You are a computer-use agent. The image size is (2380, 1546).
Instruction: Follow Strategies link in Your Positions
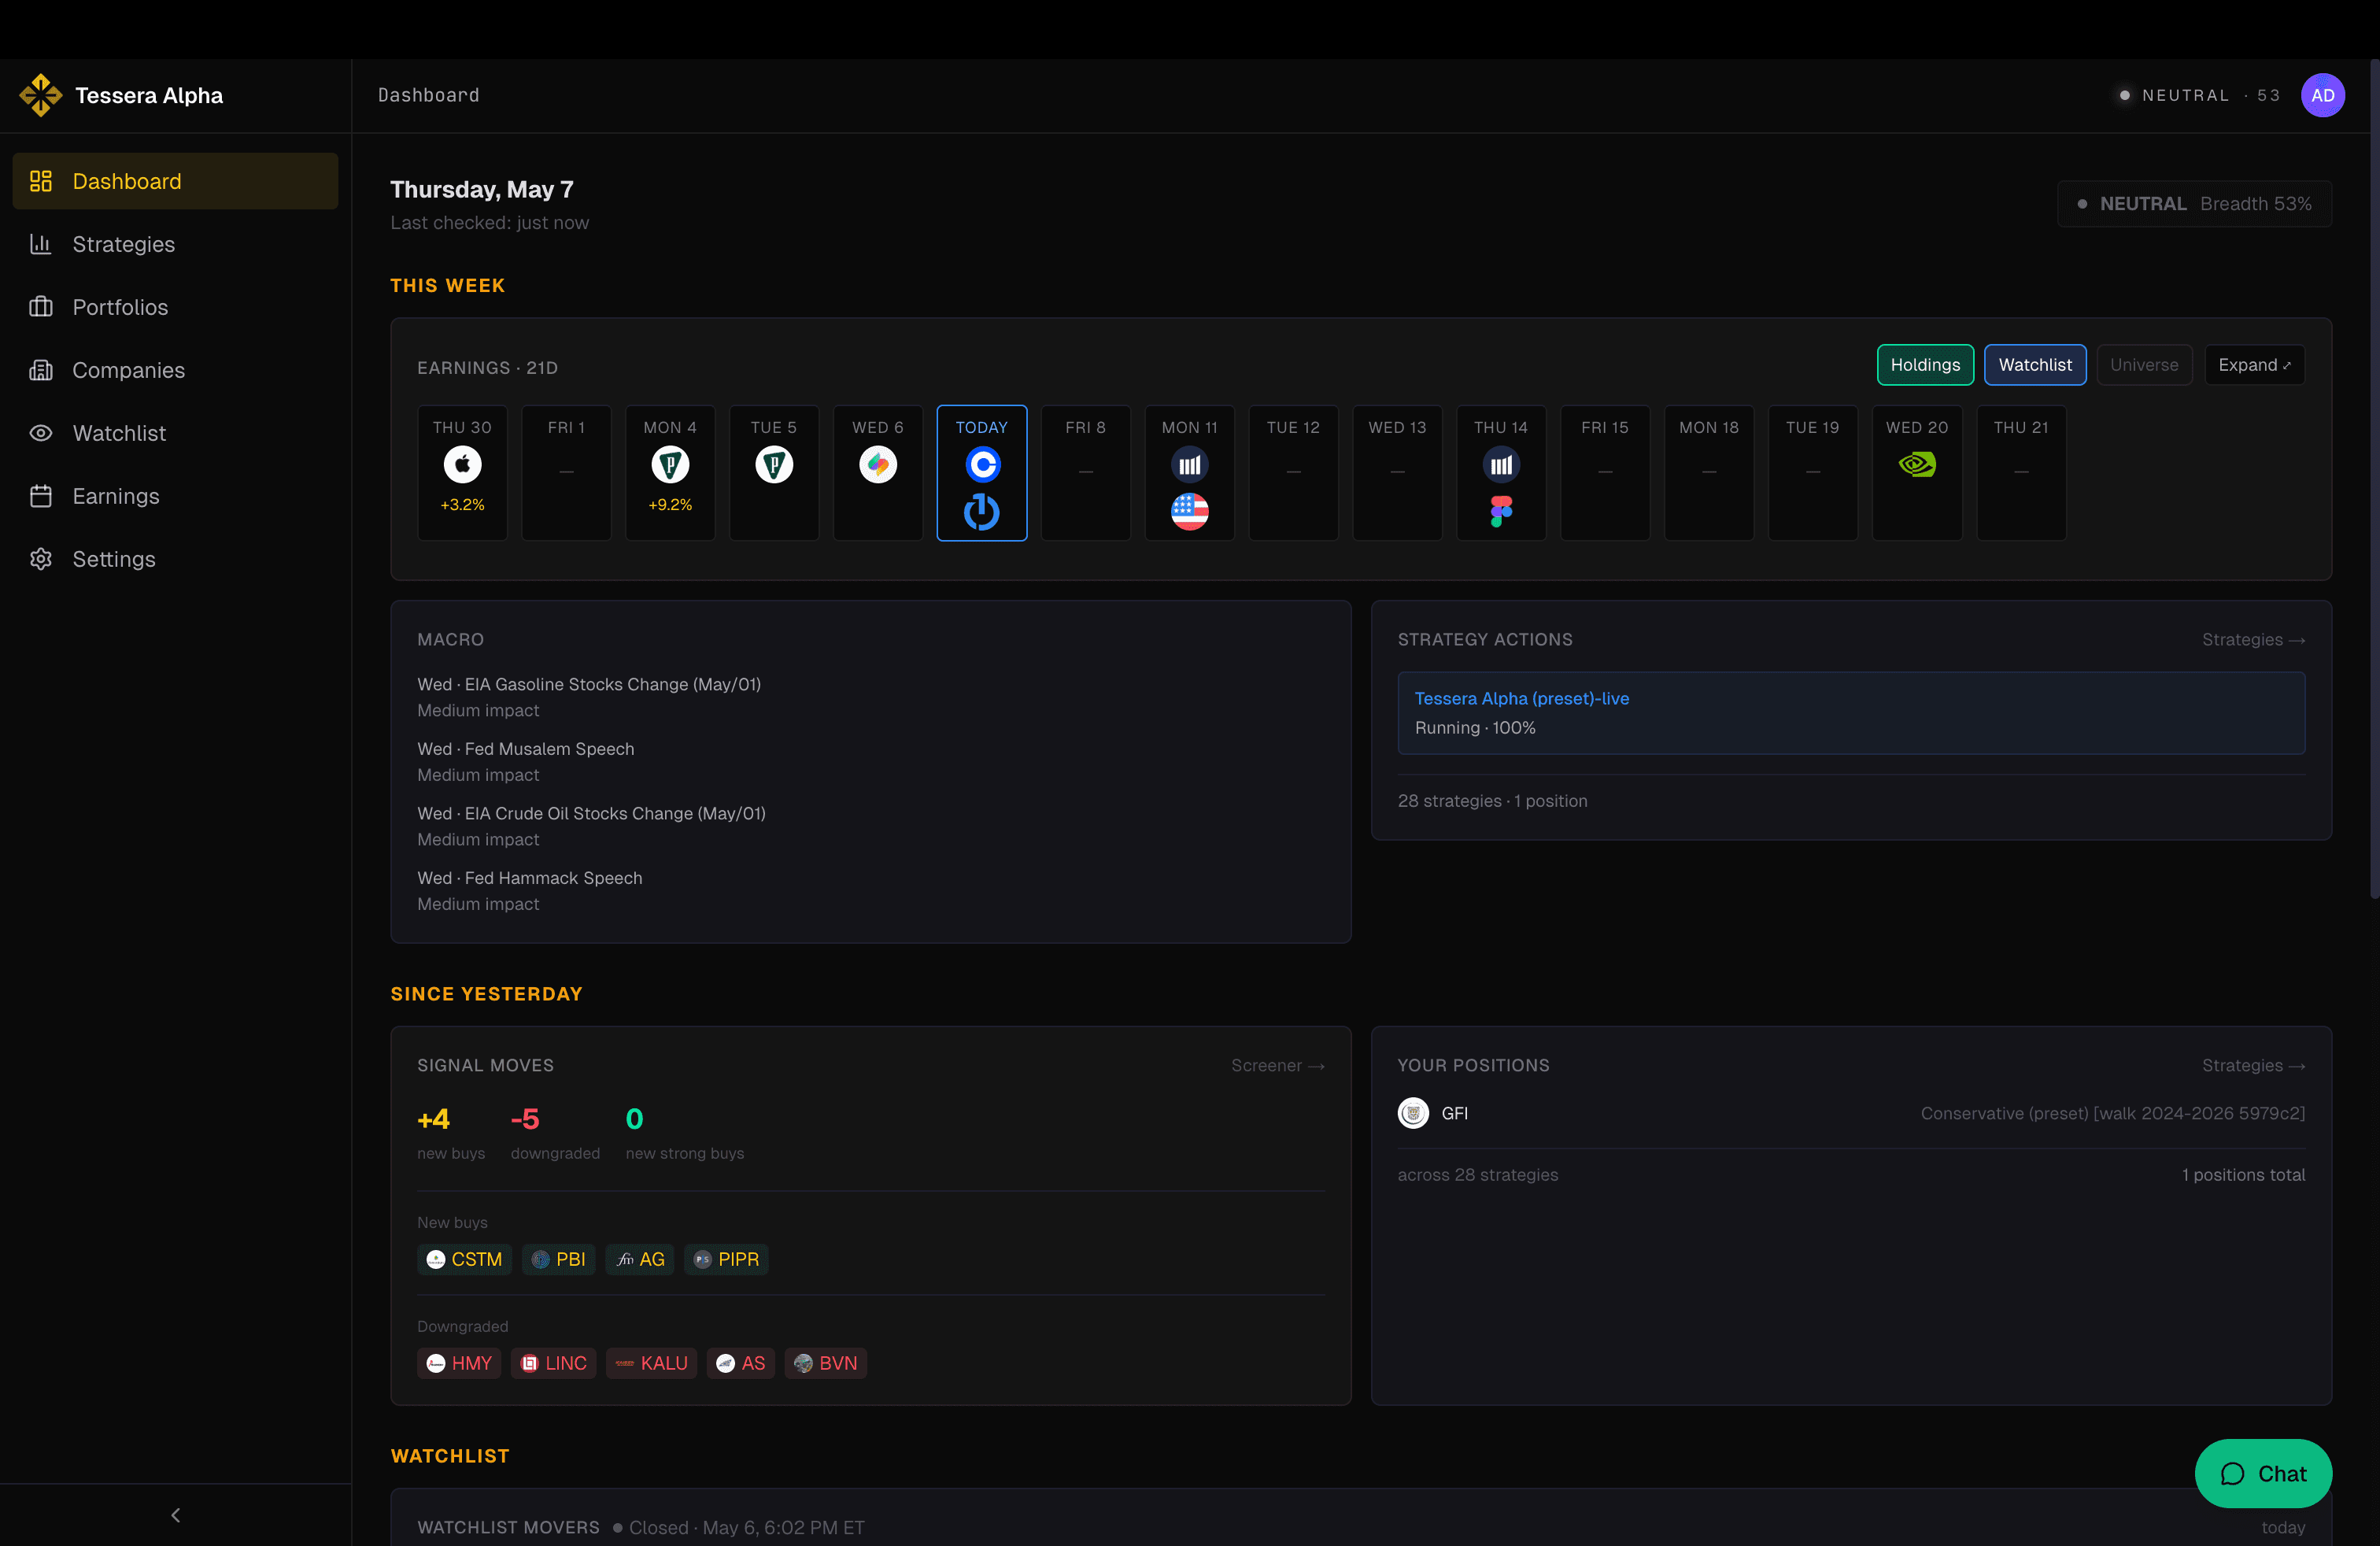click(x=2253, y=1066)
